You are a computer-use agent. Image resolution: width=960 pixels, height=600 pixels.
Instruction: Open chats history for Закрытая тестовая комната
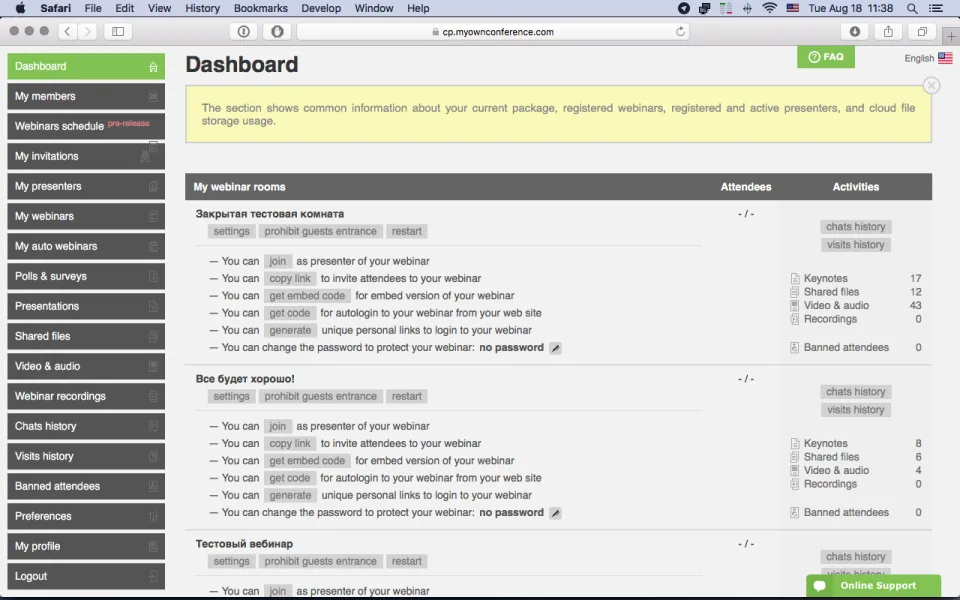[855, 227]
